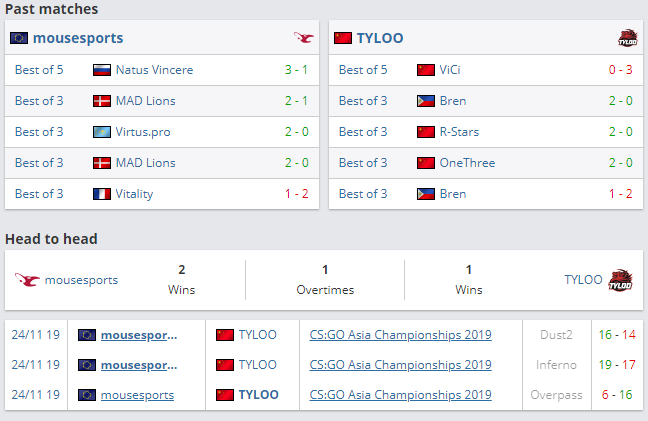Click the TYLOO logo in Past matches header

(x=628, y=38)
